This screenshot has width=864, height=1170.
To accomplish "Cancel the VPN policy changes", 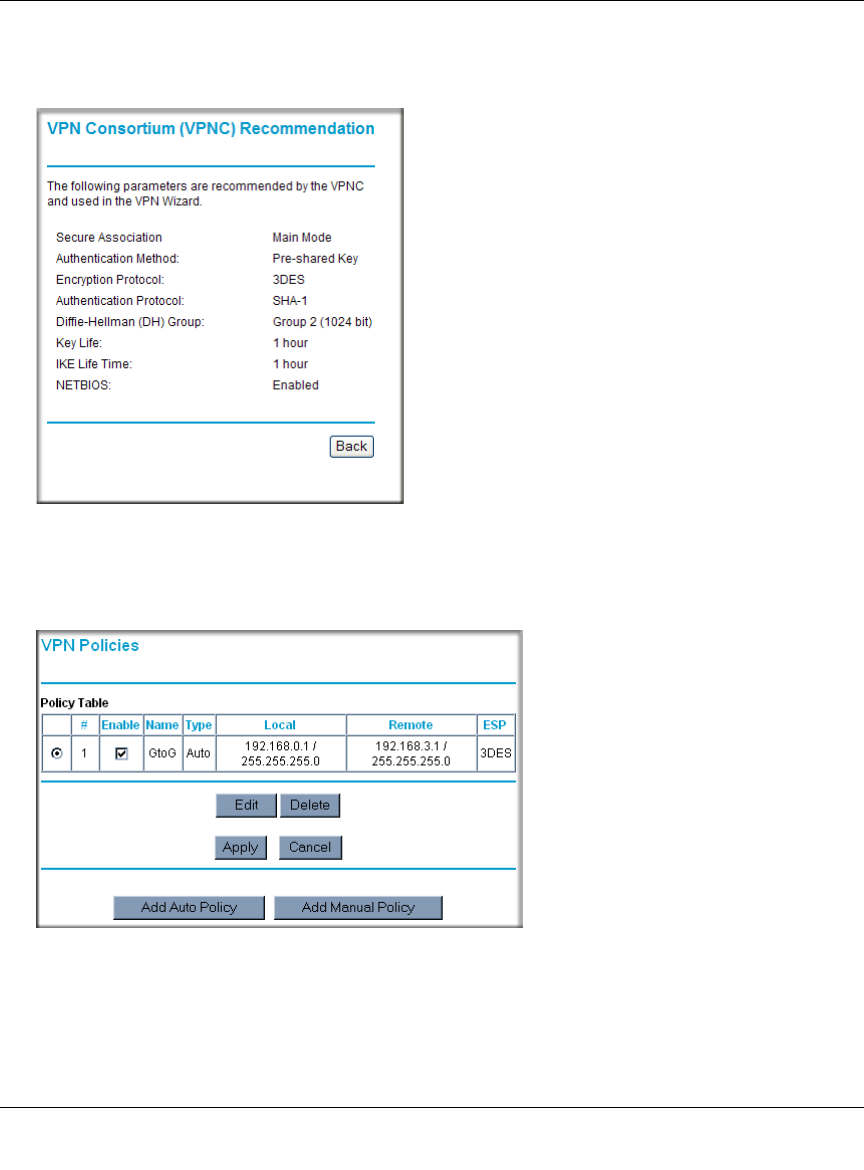I will (x=310, y=848).
